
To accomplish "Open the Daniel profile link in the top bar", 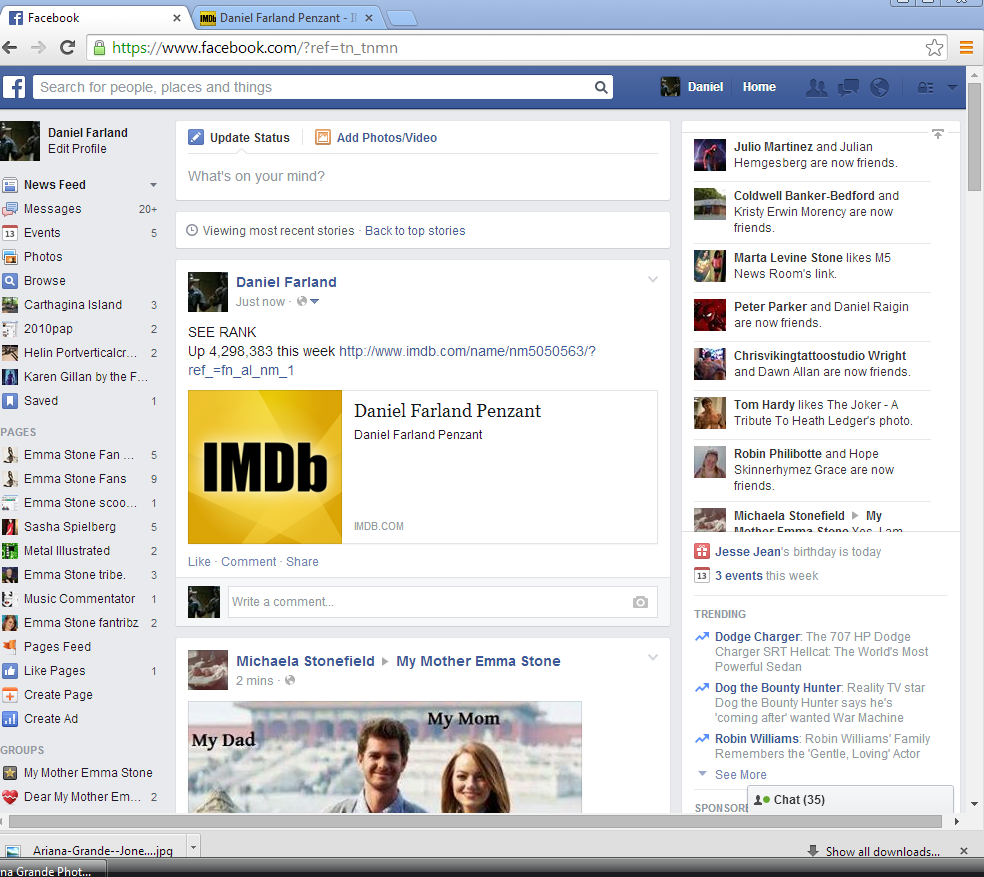I will (x=692, y=87).
